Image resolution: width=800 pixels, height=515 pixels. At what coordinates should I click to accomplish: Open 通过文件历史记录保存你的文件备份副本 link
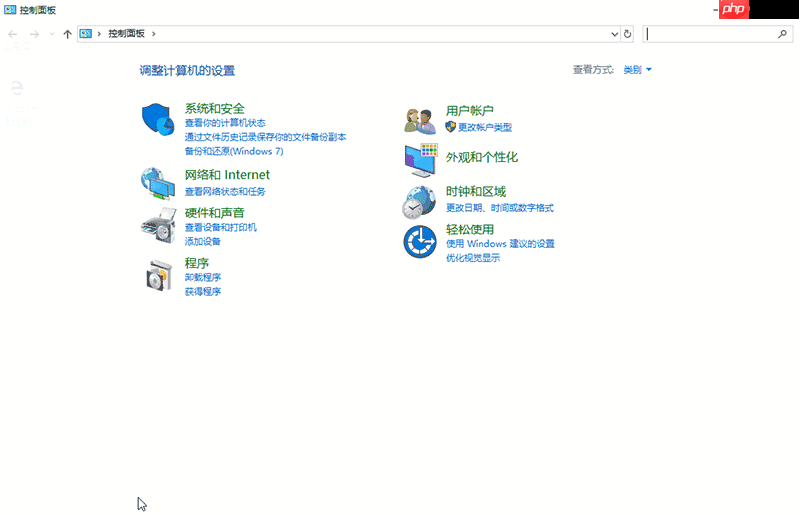click(x=265, y=137)
